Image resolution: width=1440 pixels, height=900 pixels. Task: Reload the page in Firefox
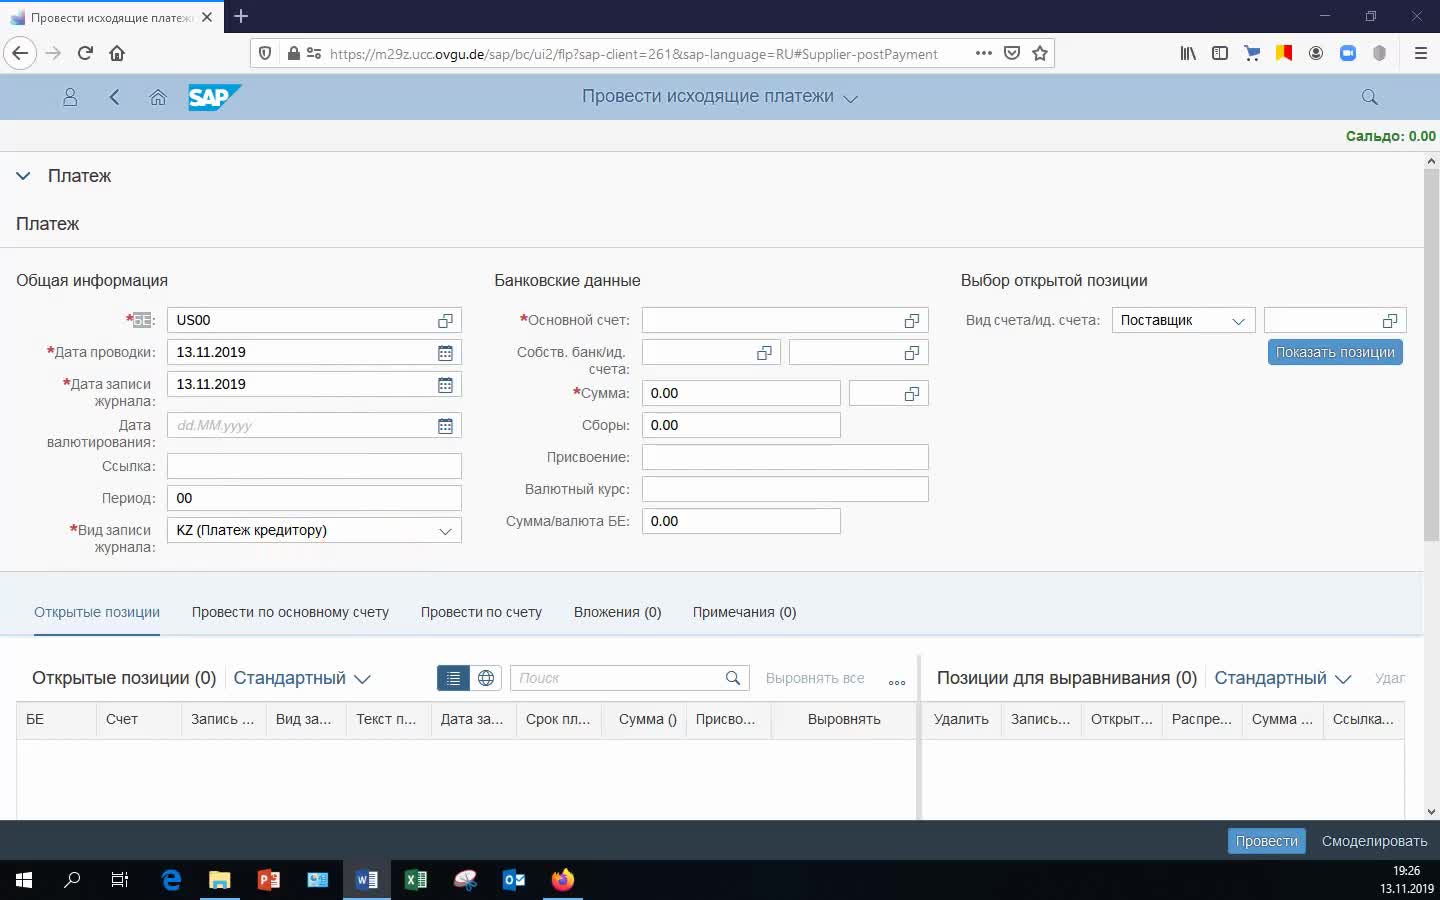click(x=85, y=53)
